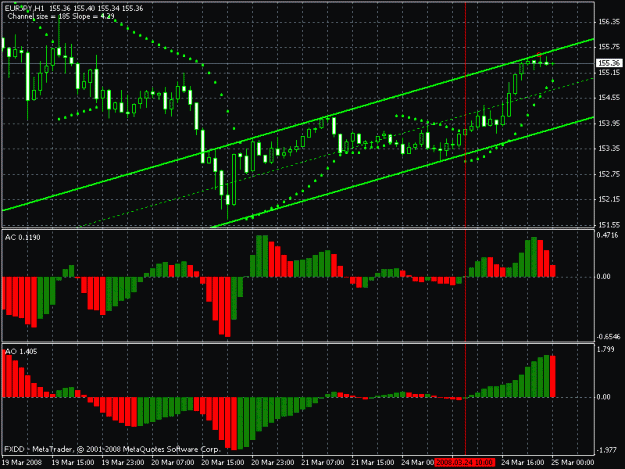The width and height of the screenshot is (625, 469).
Task: Click the '21 Mar 15:00' time axis label
Action: click(x=372, y=463)
